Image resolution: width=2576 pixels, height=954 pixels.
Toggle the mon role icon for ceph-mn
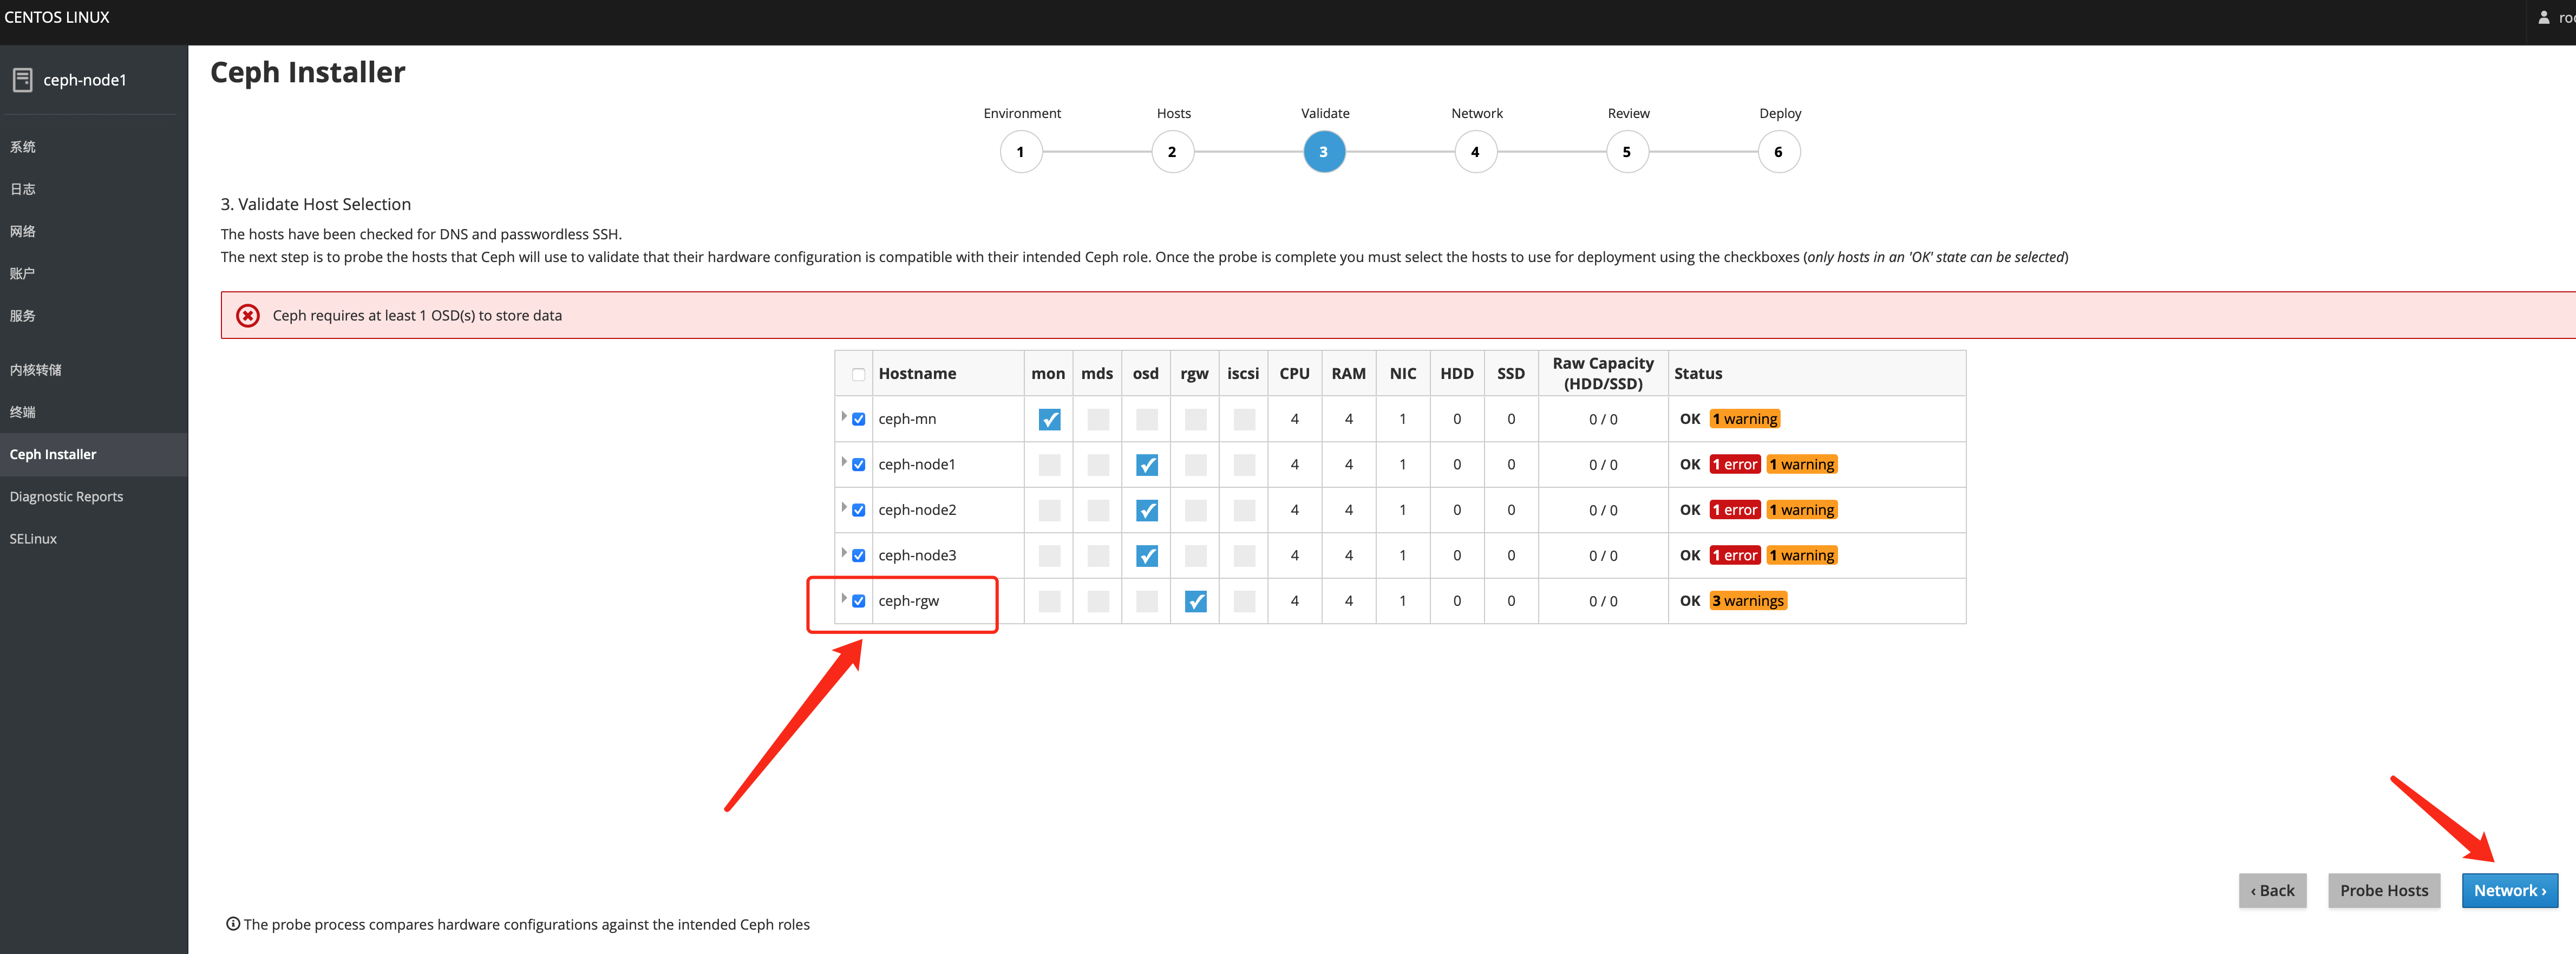click(x=1049, y=420)
